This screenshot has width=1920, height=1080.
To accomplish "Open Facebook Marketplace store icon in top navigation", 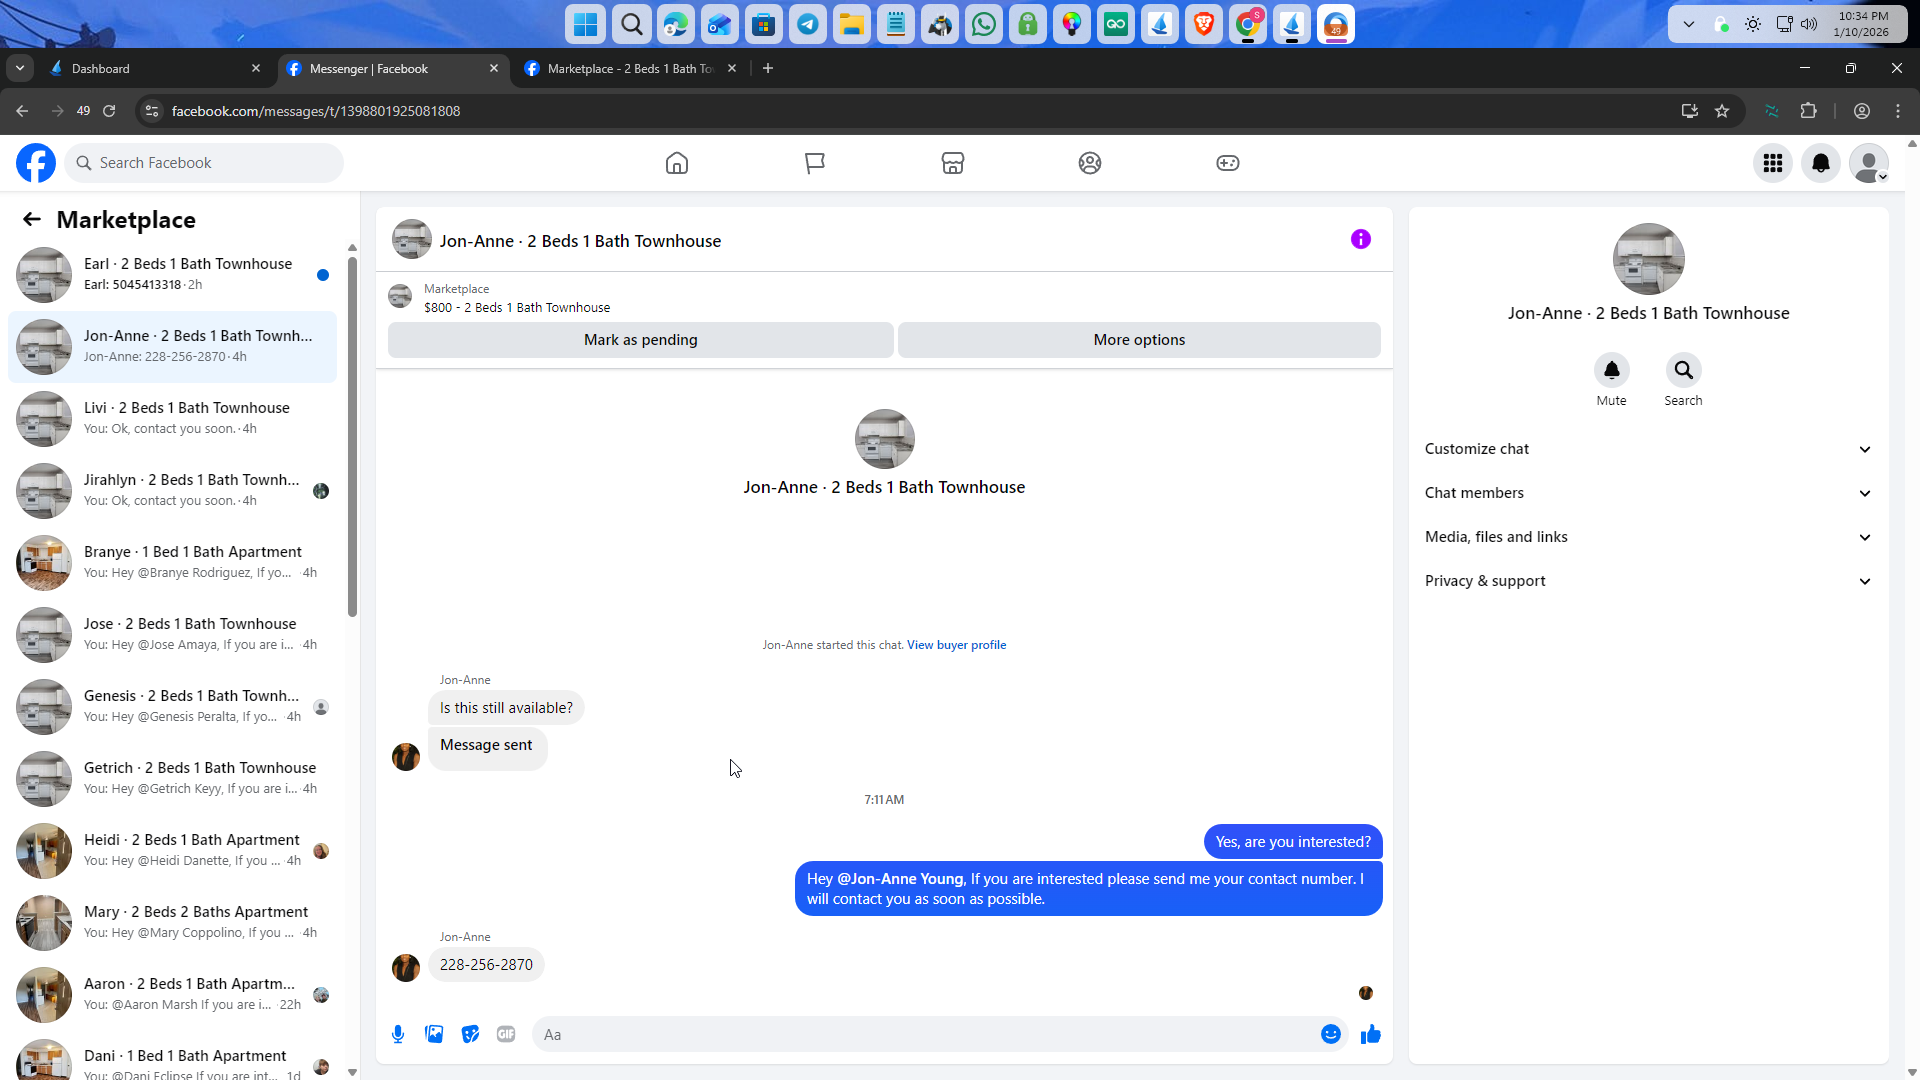I will (952, 163).
